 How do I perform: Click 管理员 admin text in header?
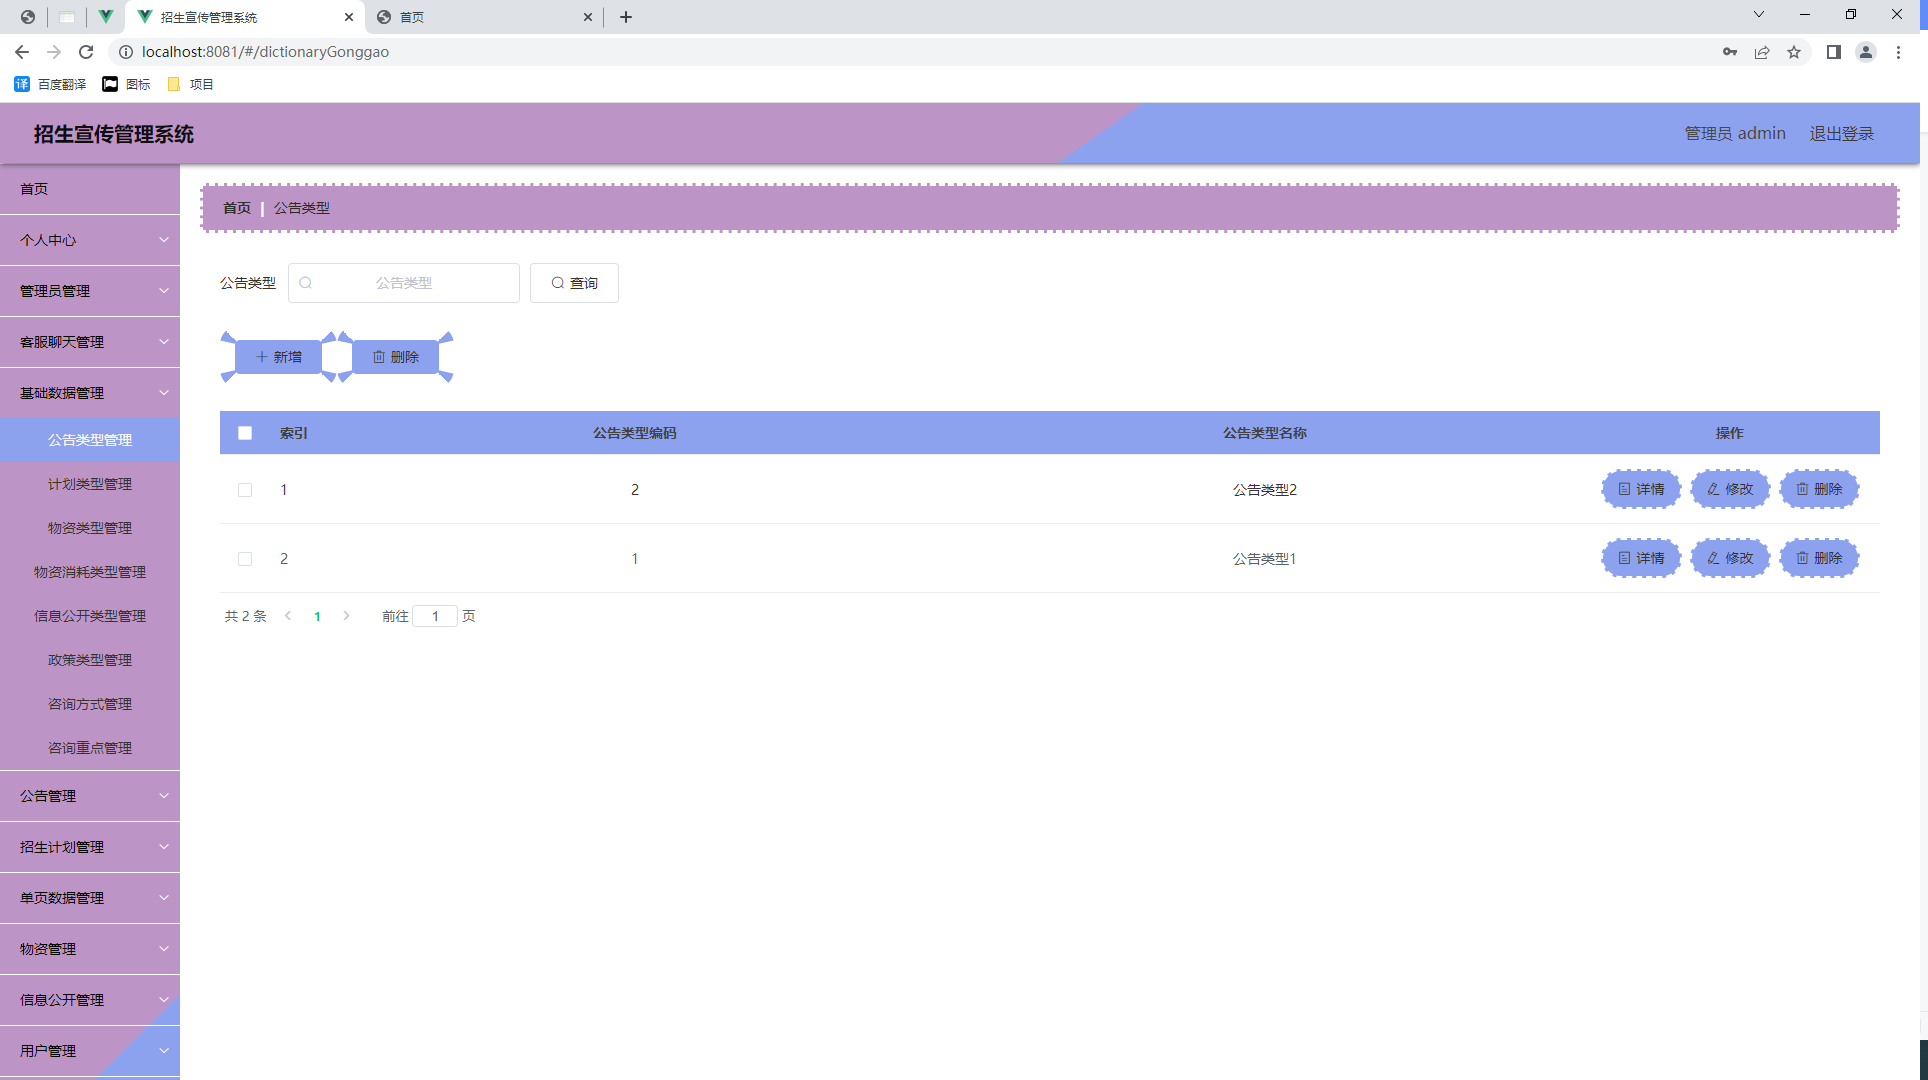click(1735, 133)
